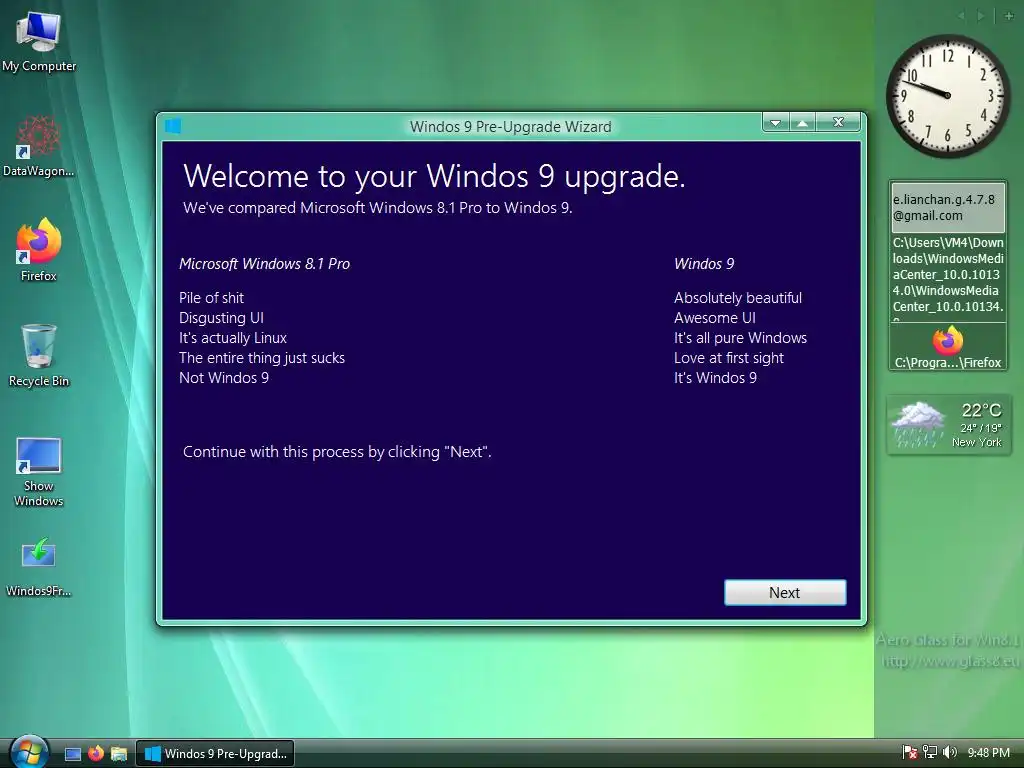This screenshot has height=768, width=1024.
Task: Click the "It's Windos 9" line
Action: pyautogui.click(x=715, y=378)
